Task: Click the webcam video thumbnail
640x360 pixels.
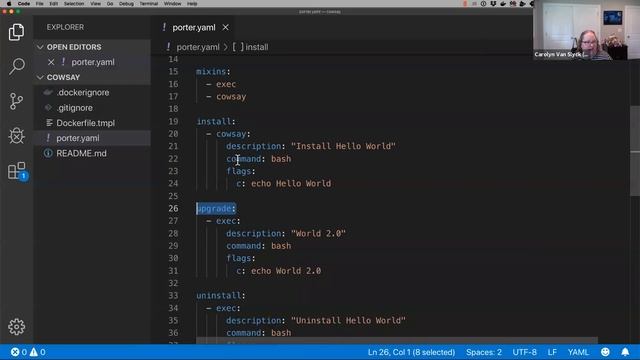Action: click(587, 30)
